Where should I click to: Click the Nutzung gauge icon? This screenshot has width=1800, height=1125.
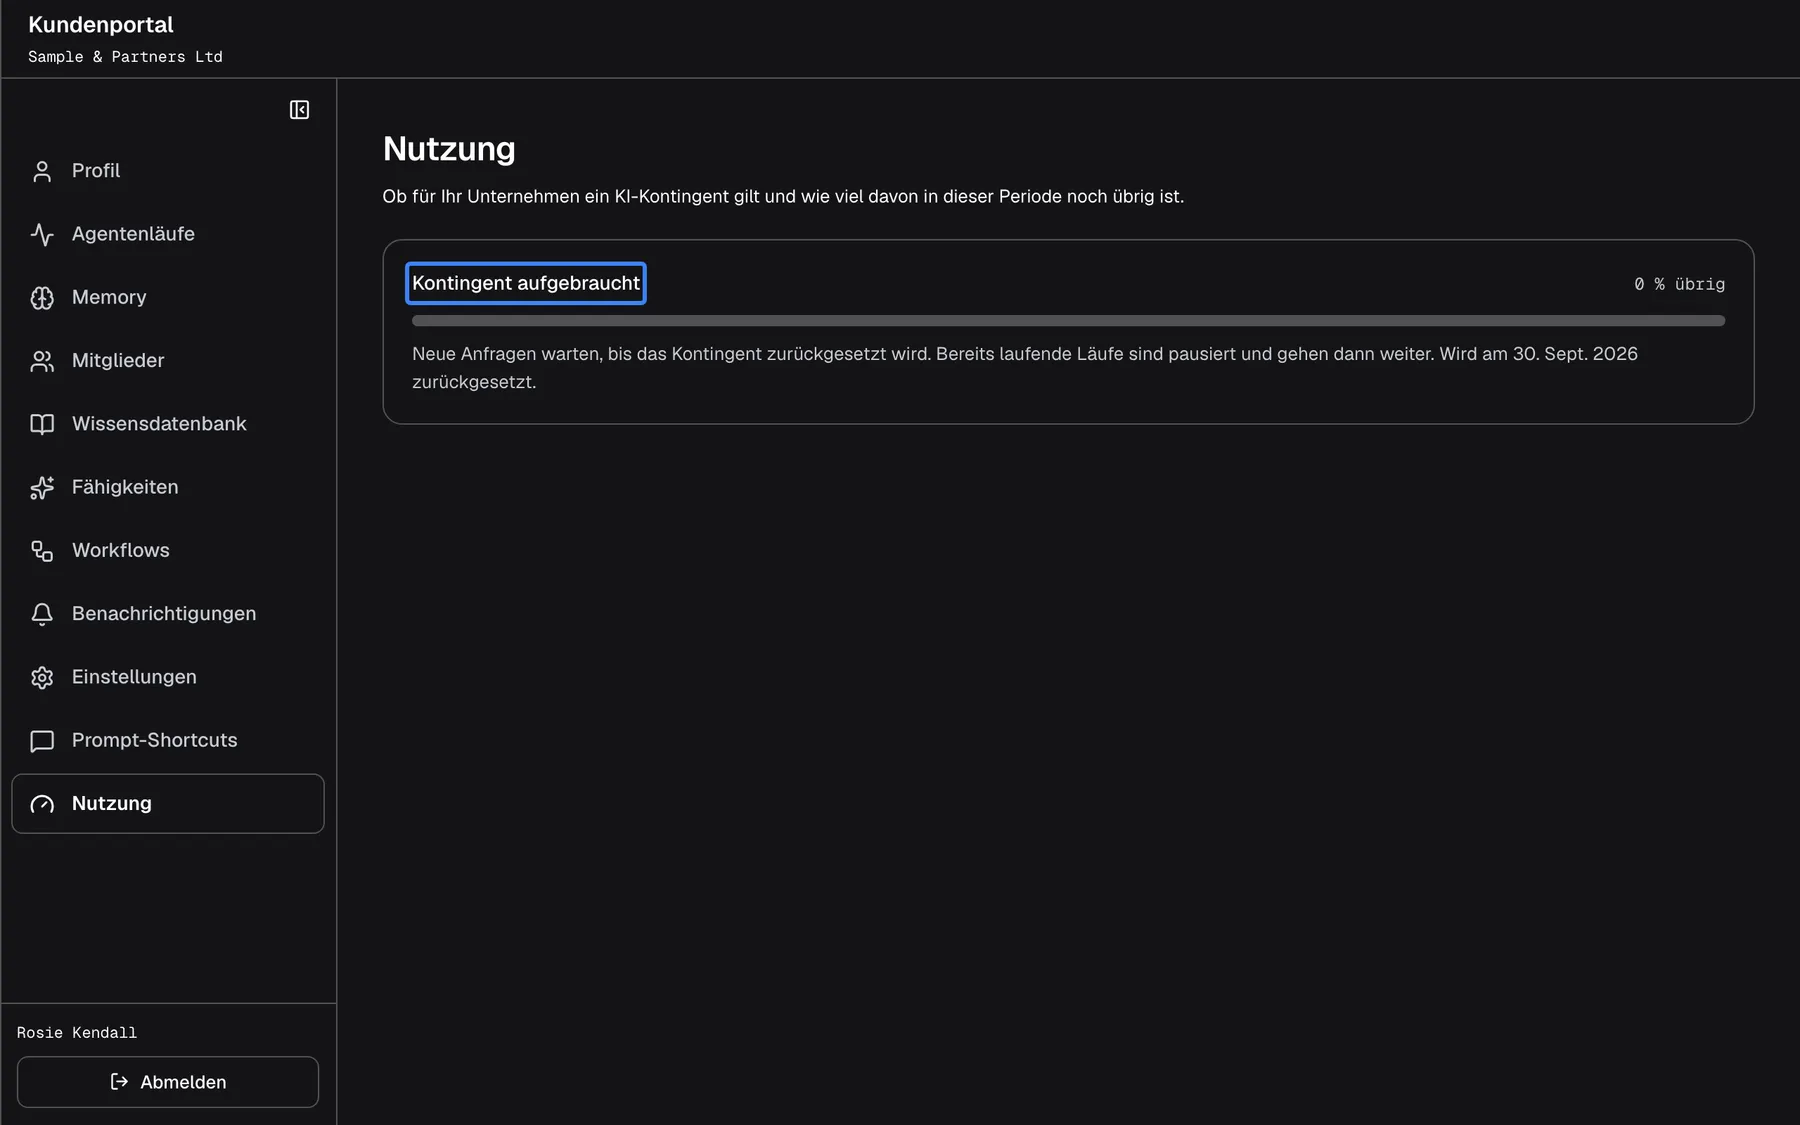click(x=42, y=804)
